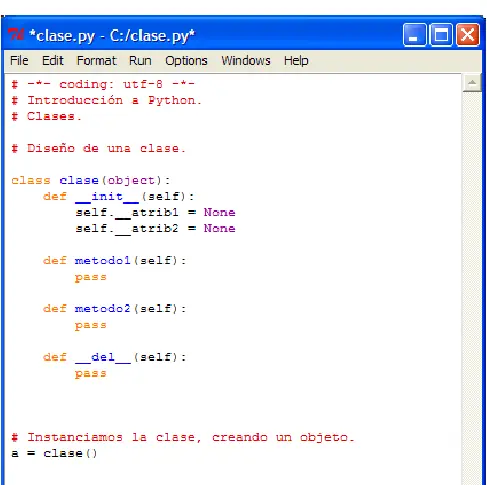Click the line 'a = clase()'

tap(54, 453)
